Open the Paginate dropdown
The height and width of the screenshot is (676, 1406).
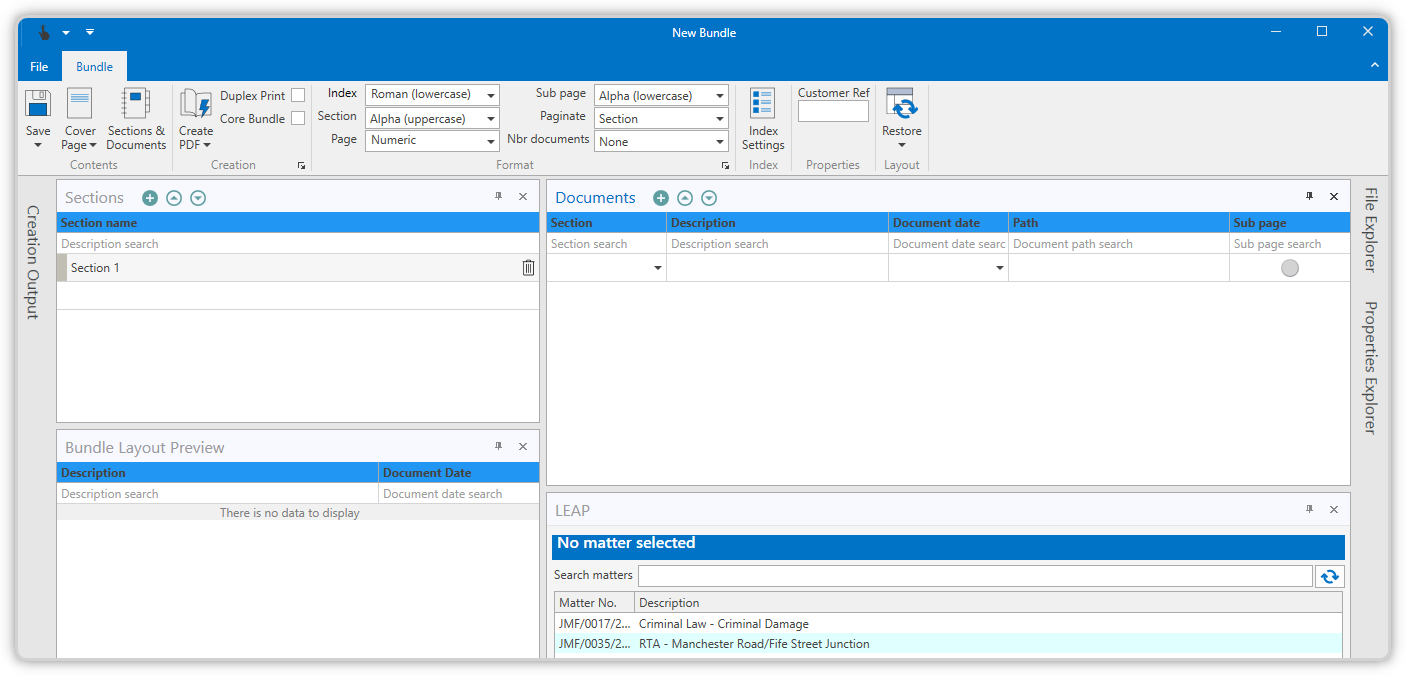(661, 119)
